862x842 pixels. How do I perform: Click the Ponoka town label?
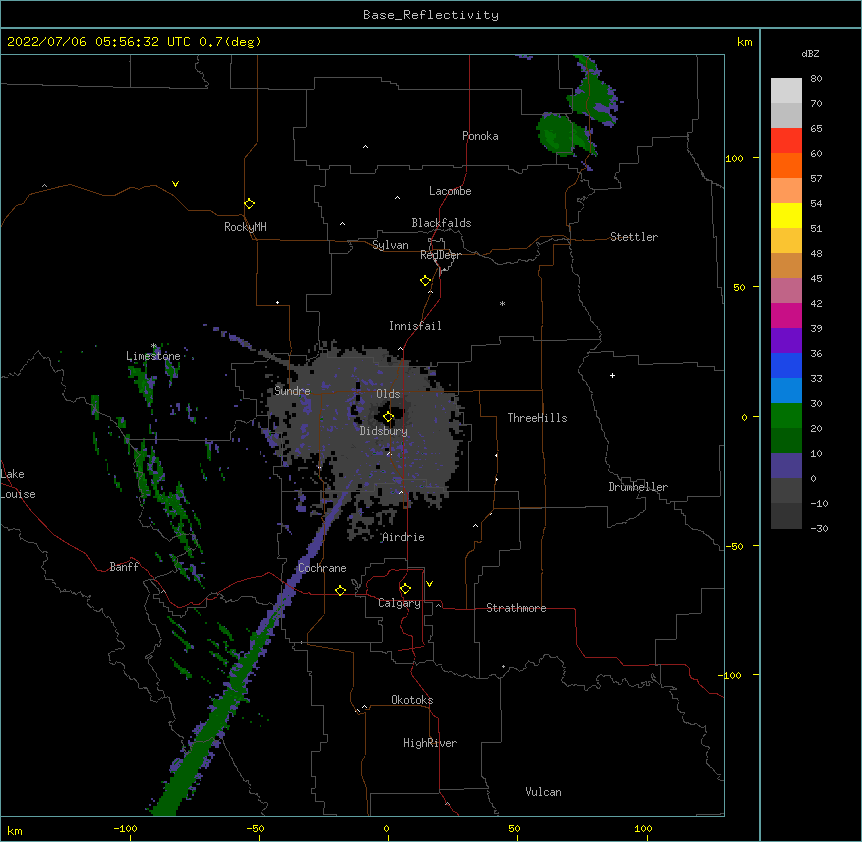[480, 136]
